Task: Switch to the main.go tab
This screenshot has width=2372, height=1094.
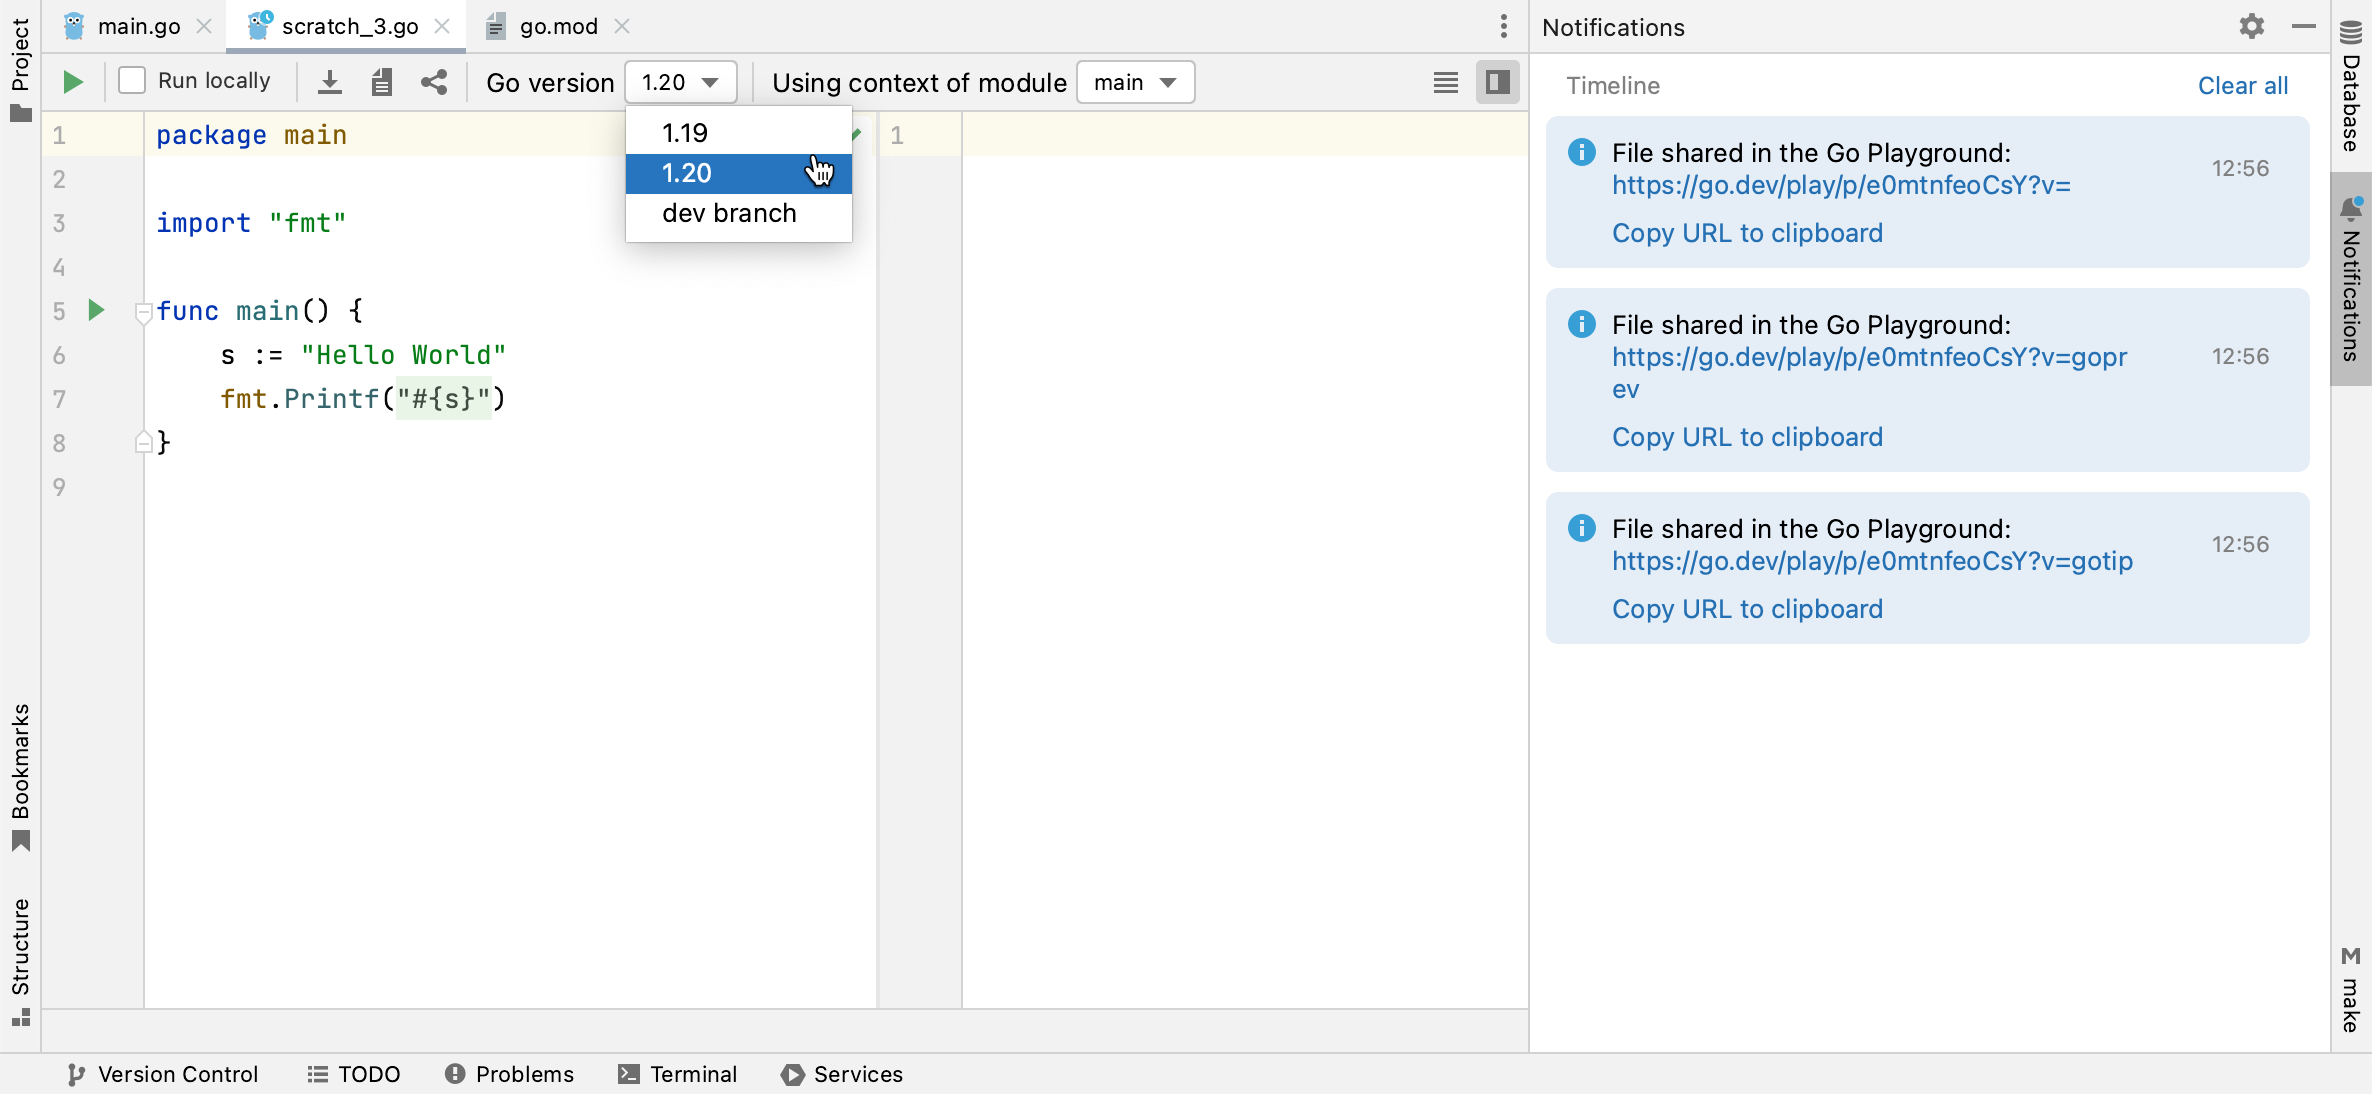Action: [x=138, y=27]
